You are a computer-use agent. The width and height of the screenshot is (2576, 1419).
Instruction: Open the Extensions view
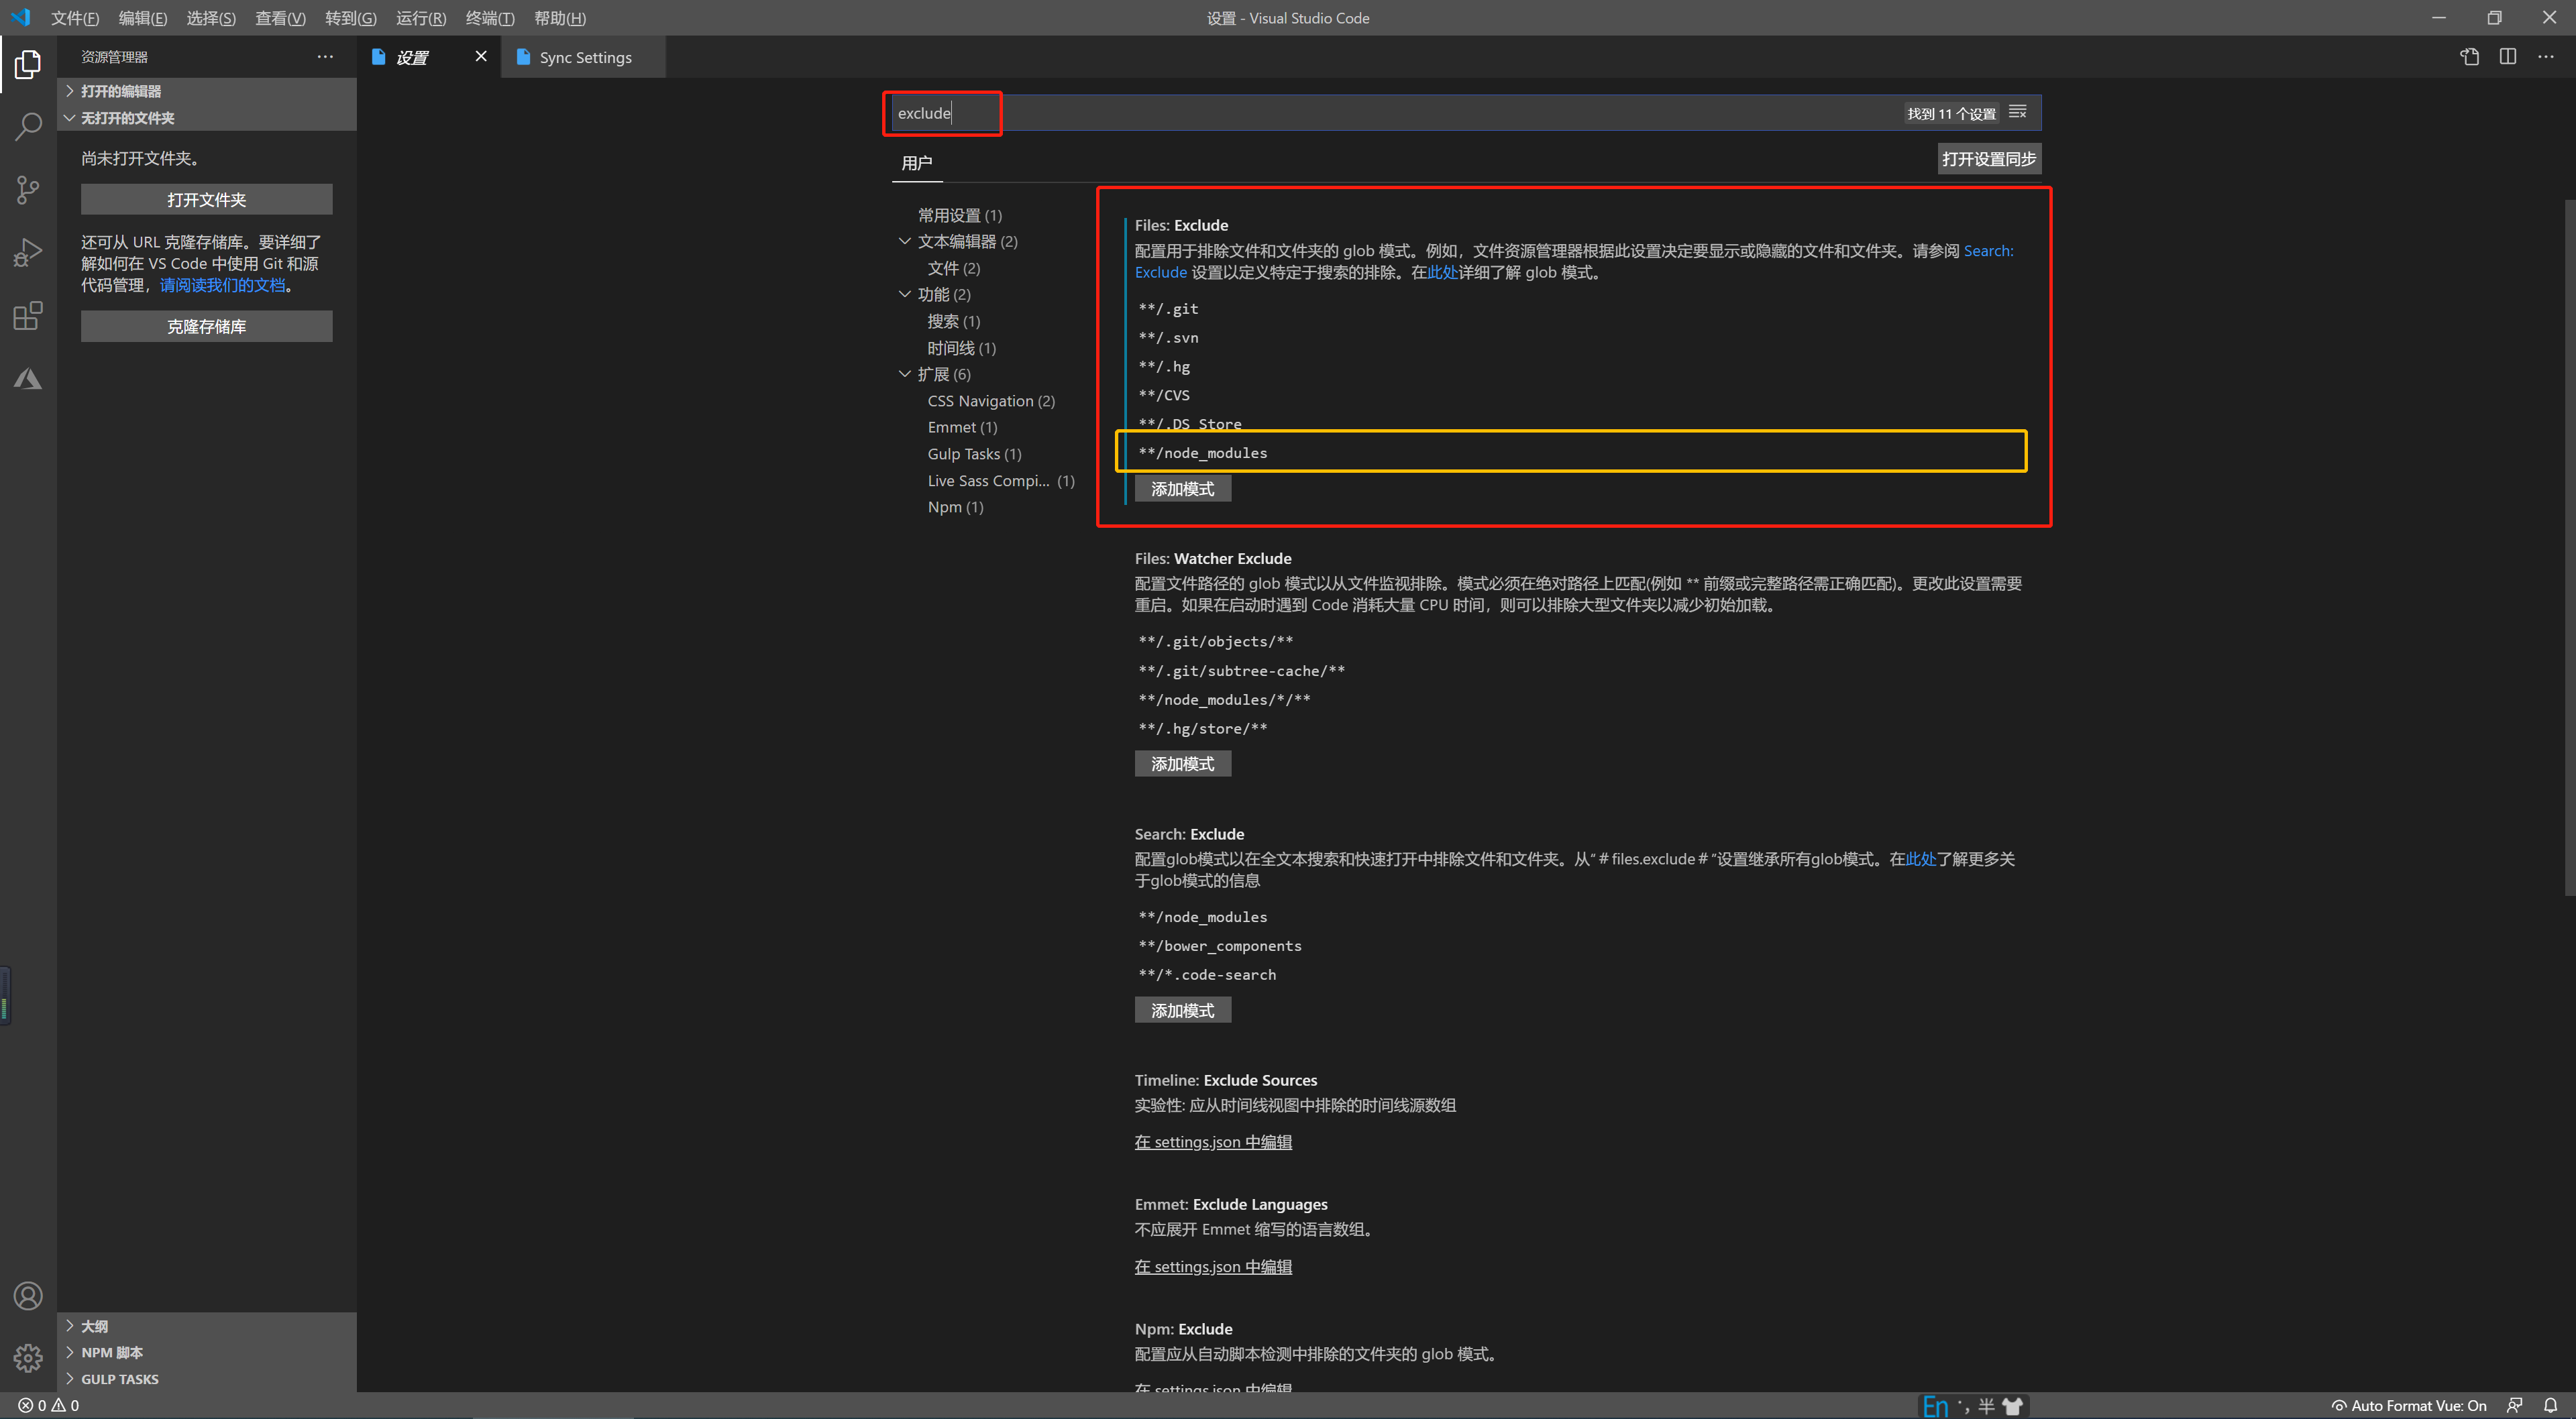tap(28, 315)
